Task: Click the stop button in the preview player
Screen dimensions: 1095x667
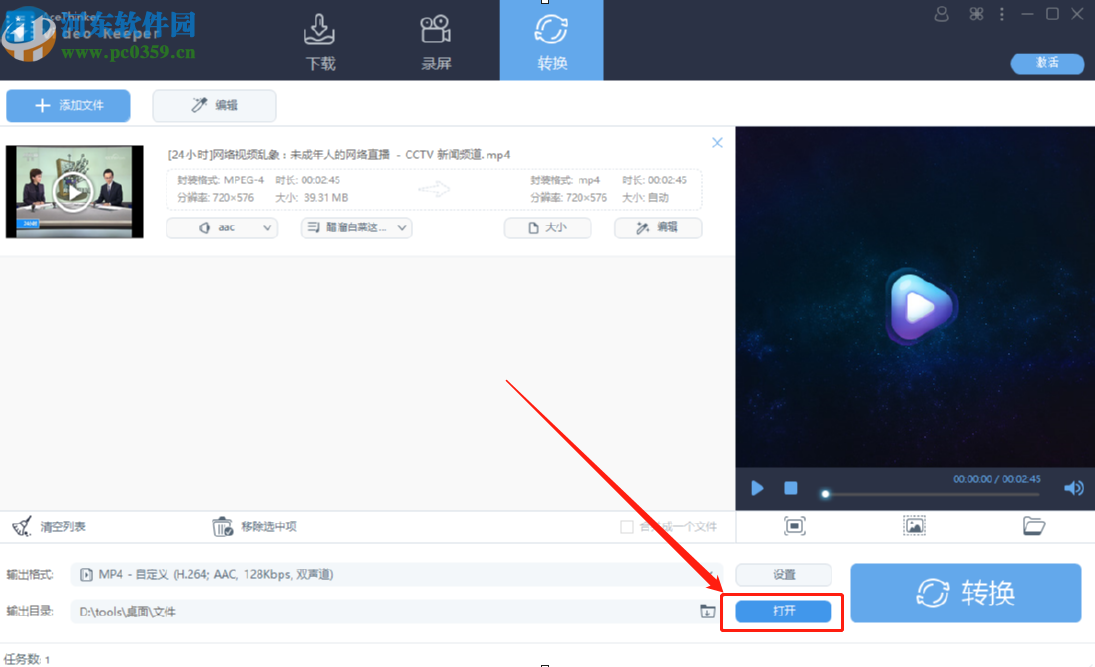Action: [x=791, y=488]
